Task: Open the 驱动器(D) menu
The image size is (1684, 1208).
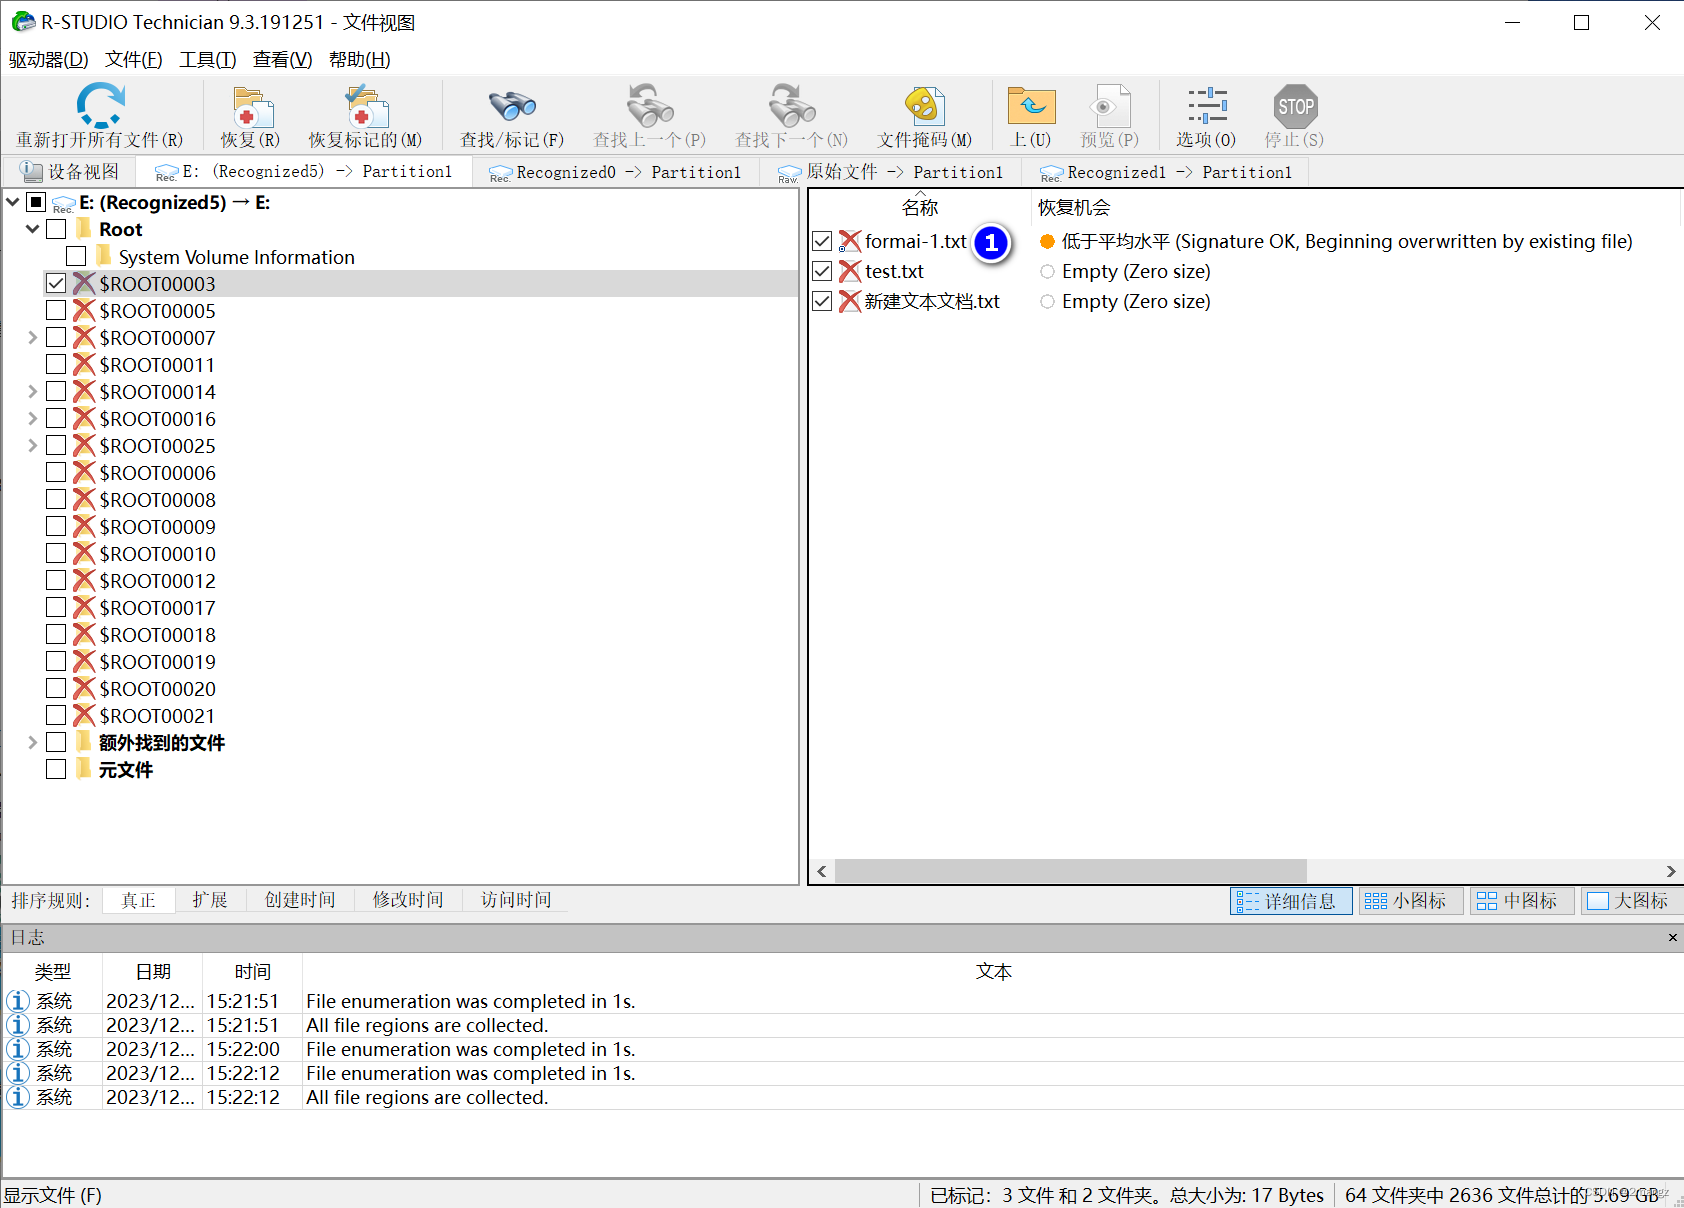Action: pyautogui.click(x=48, y=59)
